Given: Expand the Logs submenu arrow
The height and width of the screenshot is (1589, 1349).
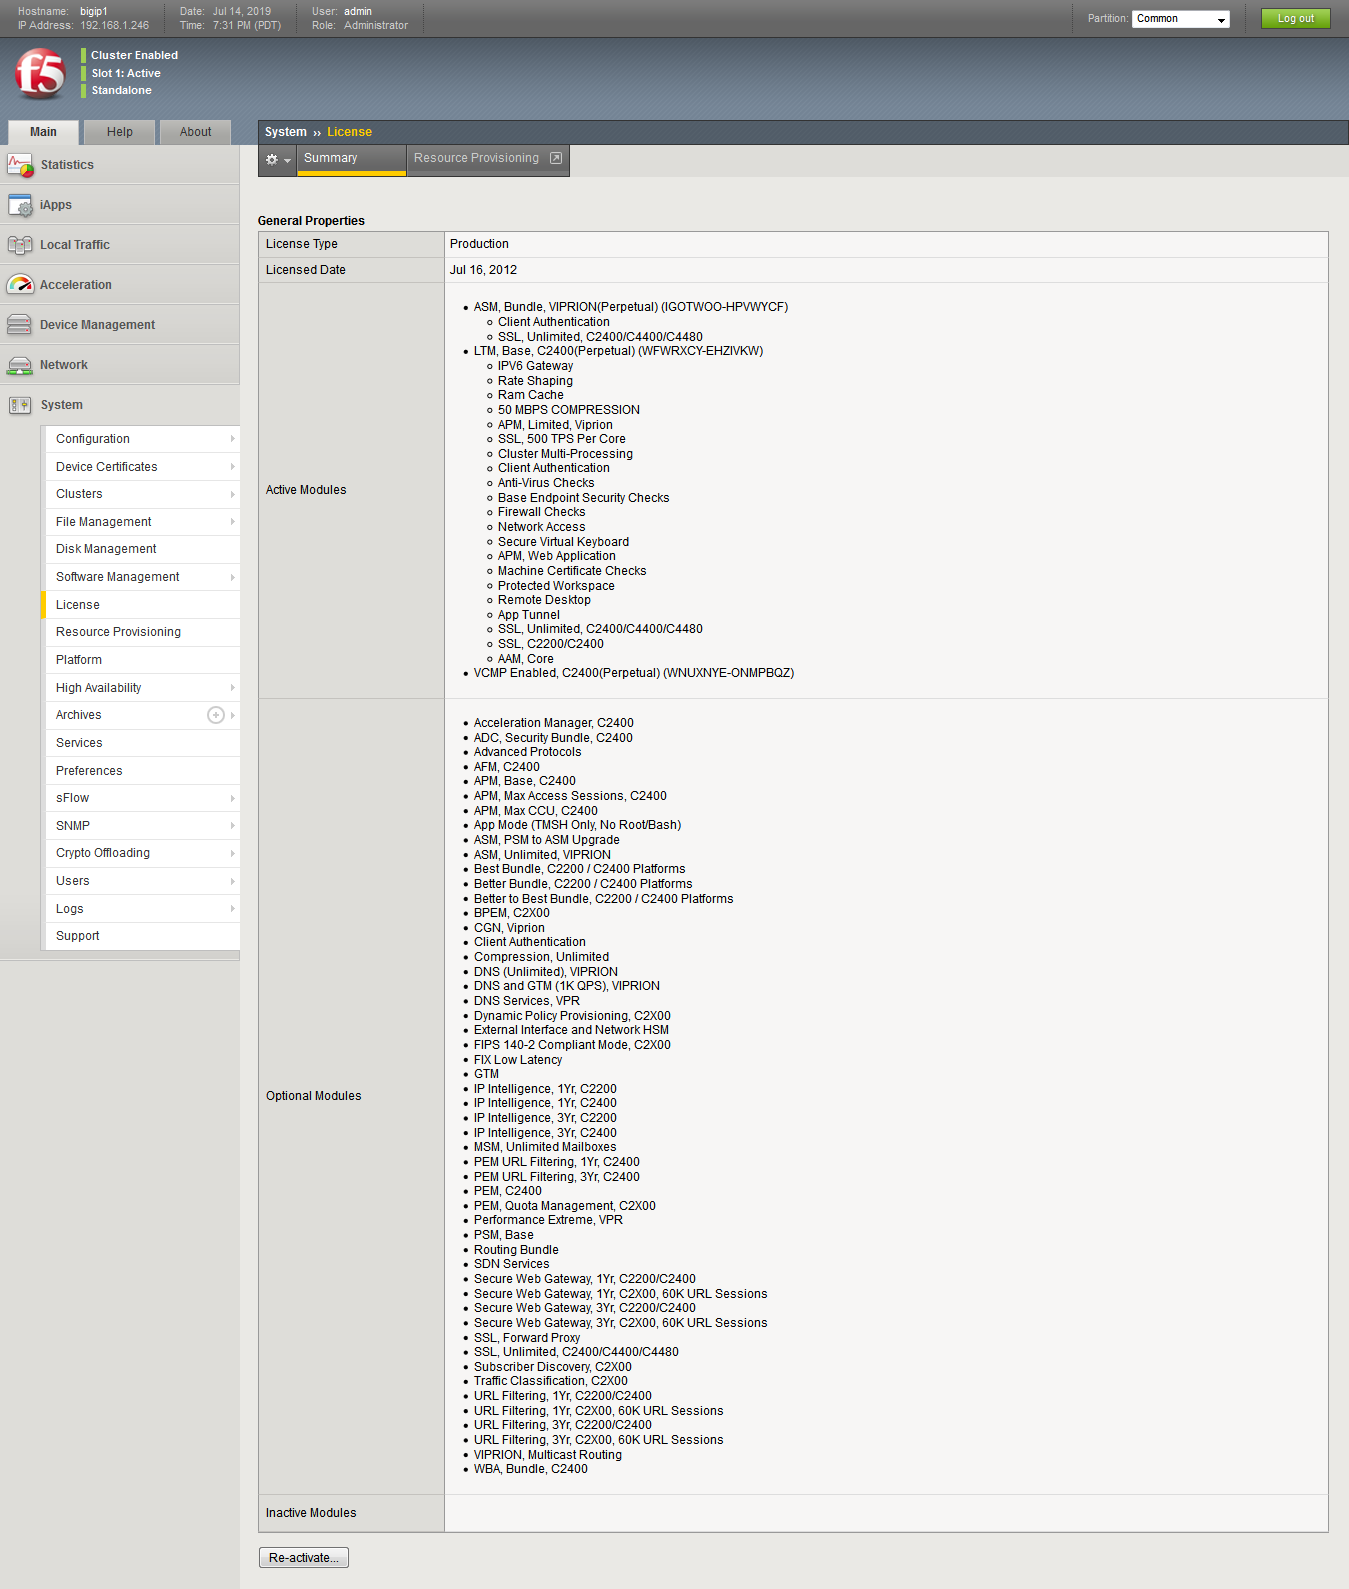Looking at the screenshot, I should pos(233,909).
